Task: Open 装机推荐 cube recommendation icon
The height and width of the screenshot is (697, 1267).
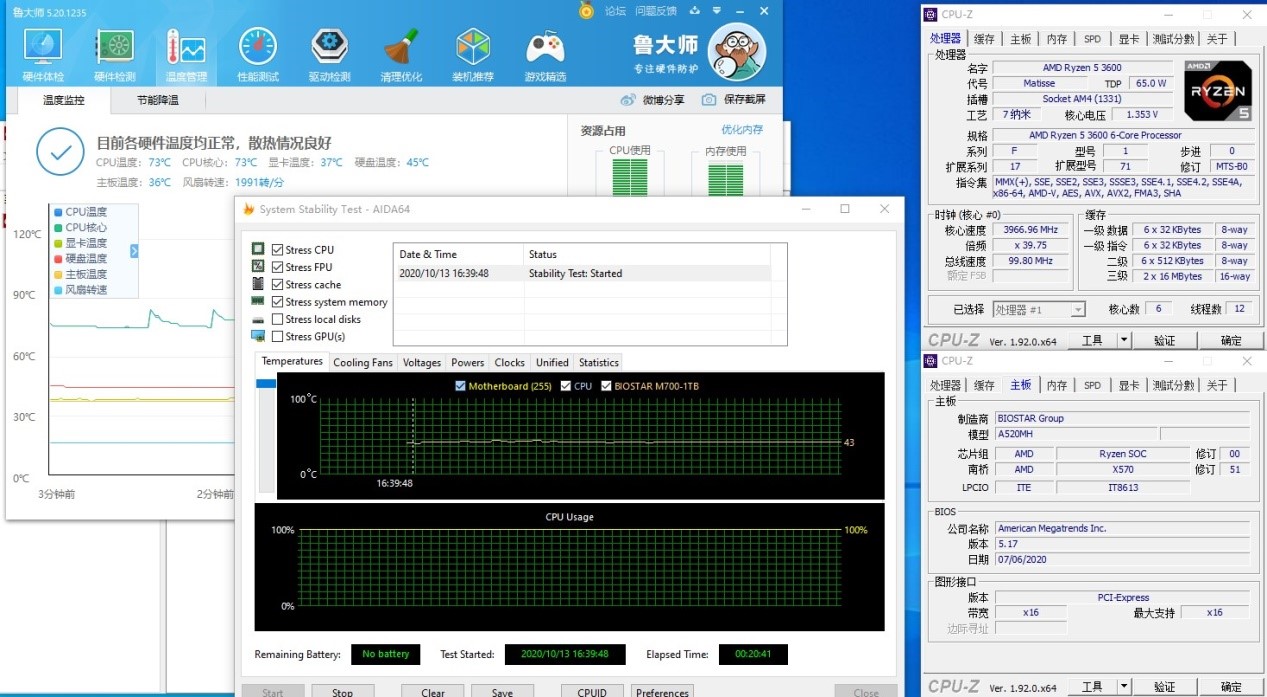Action: (x=473, y=55)
